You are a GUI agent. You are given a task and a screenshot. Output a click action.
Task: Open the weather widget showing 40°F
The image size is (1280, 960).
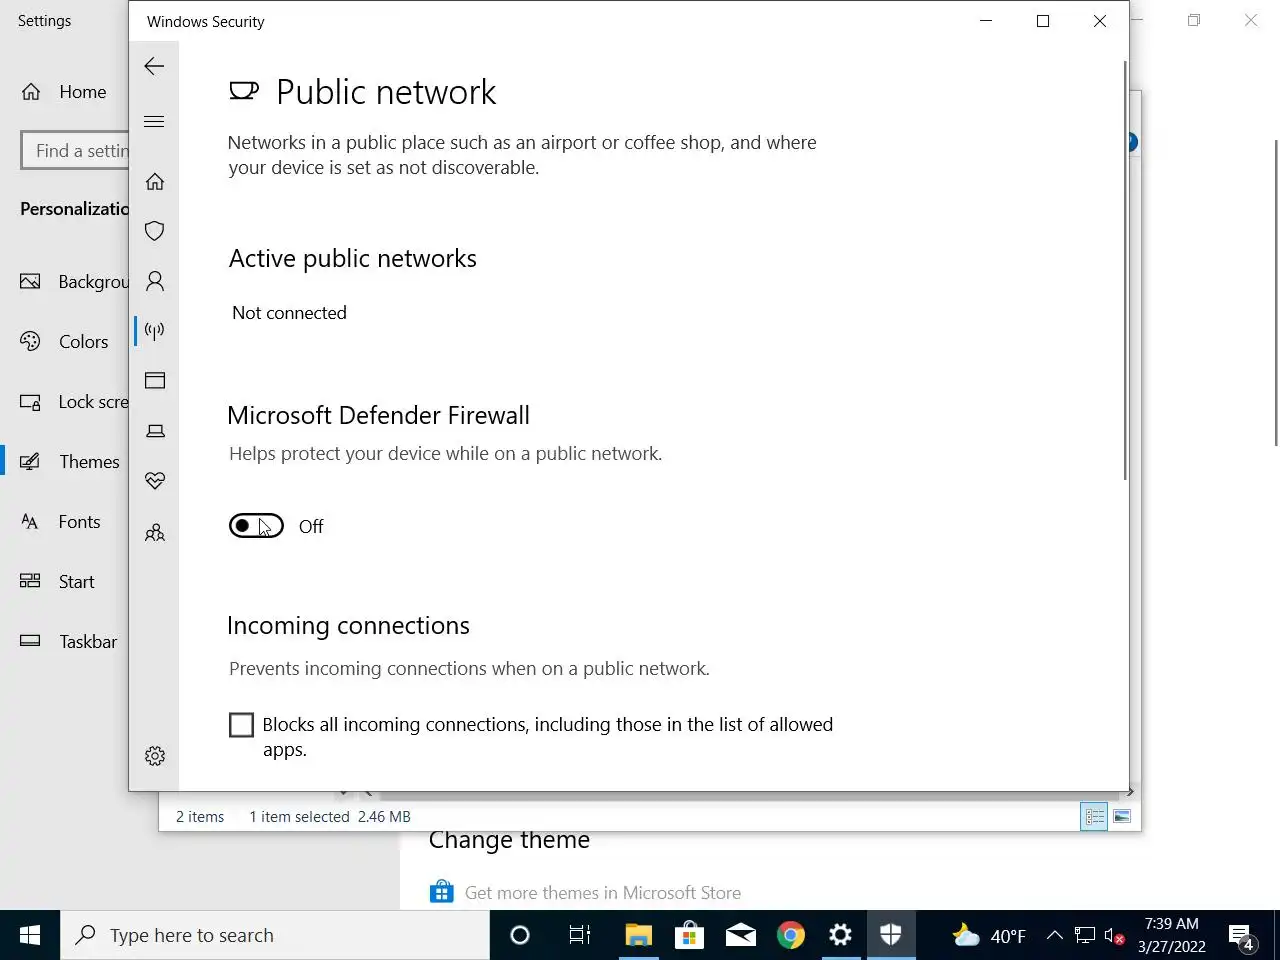[x=989, y=936]
